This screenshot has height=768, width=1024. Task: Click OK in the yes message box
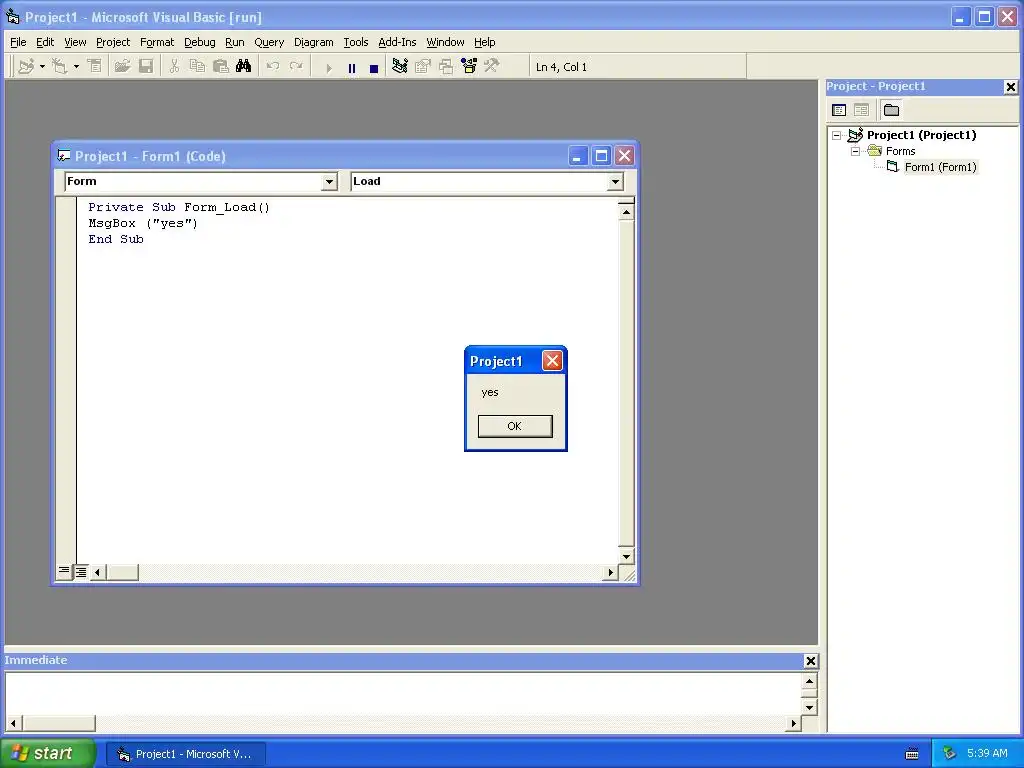click(515, 426)
